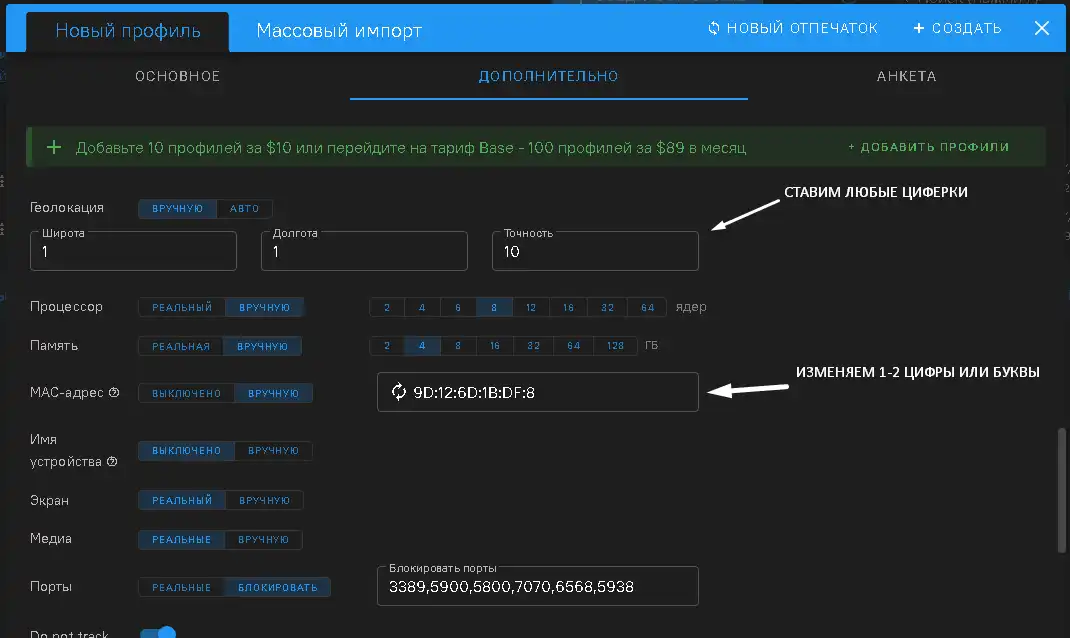Viewport: 1070px width, 638px height.
Task: Set Память to РЕАЛЬНАЯ
Action: click(181, 347)
